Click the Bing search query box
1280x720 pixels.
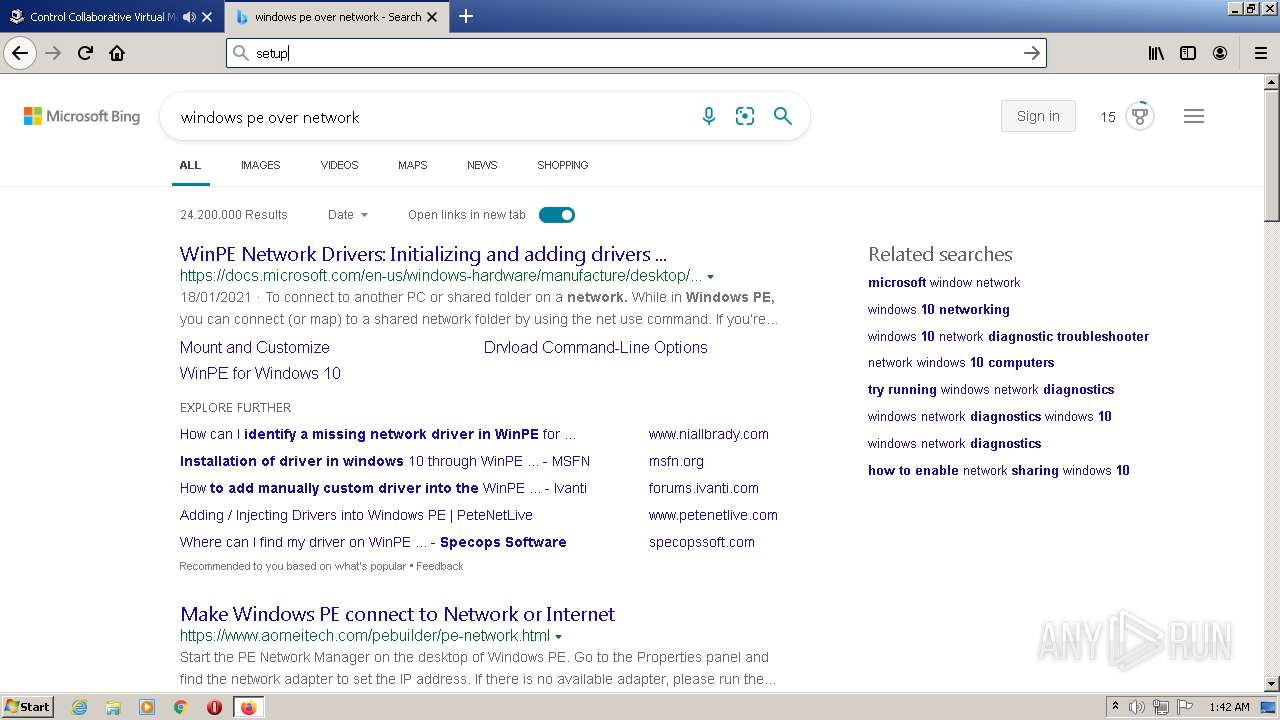(430, 117)
